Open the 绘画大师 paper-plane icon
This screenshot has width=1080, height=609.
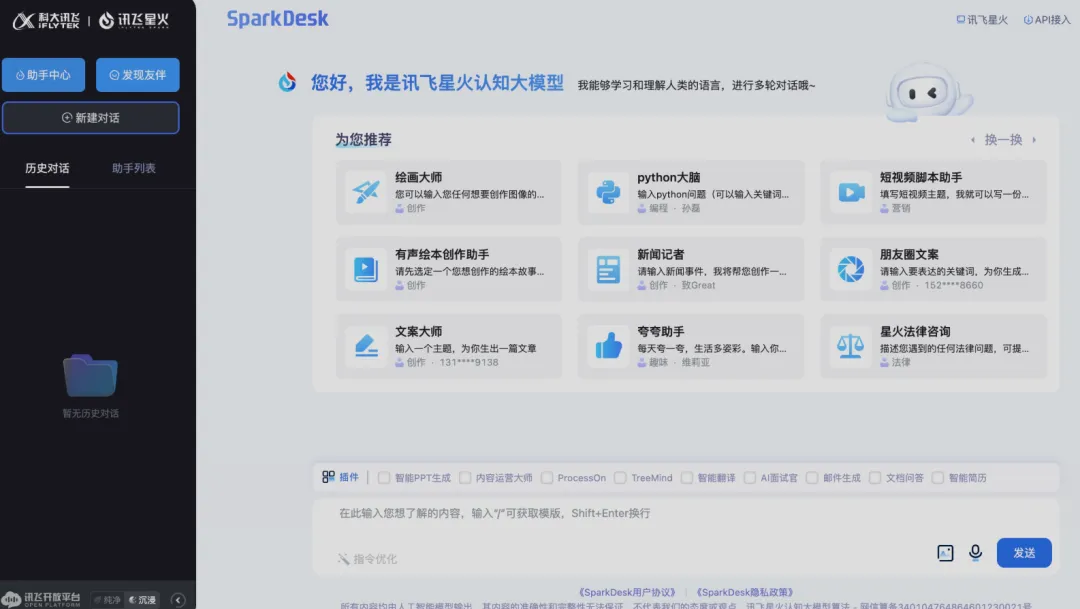(x=366, y=192)
